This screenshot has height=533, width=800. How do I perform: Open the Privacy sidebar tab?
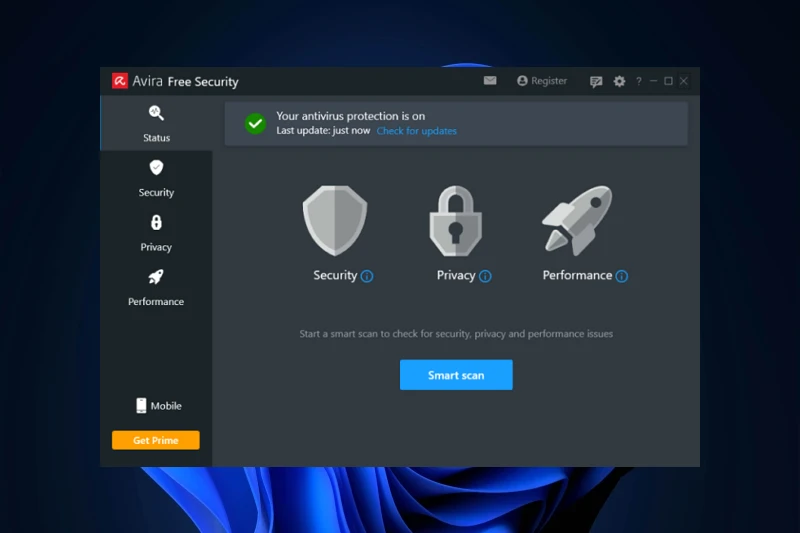click(156, 233)
